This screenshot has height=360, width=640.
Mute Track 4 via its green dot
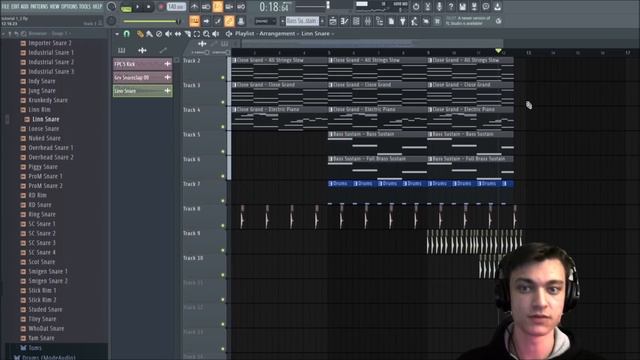pos(223,127)
